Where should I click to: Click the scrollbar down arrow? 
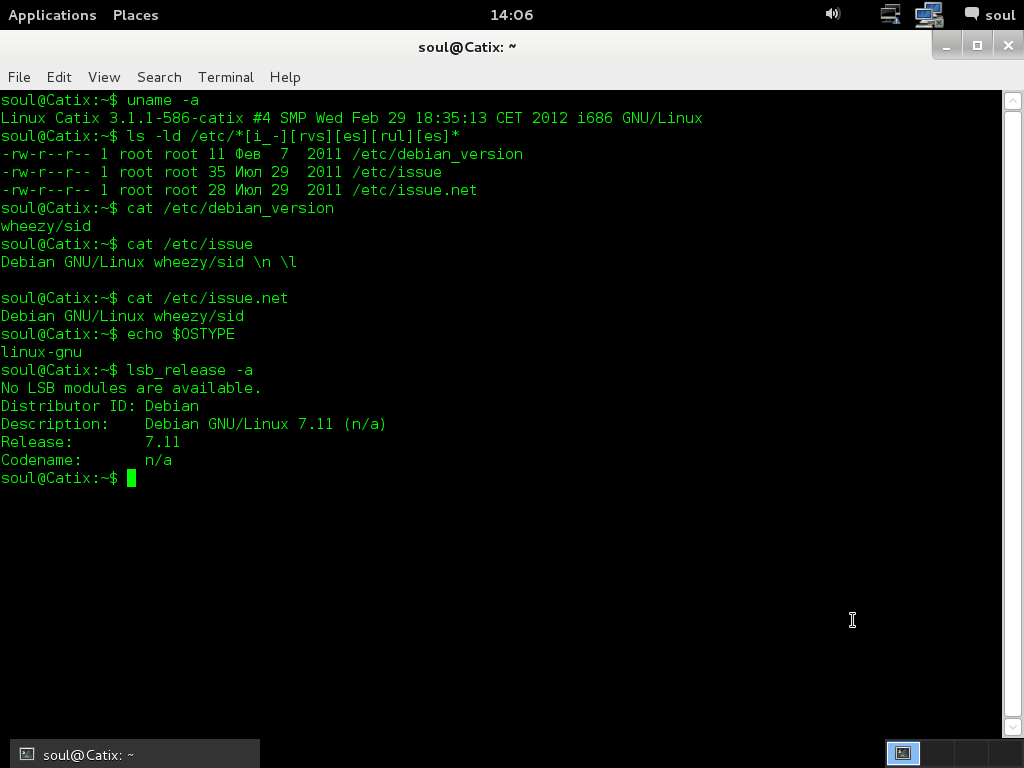(1012, 726)
